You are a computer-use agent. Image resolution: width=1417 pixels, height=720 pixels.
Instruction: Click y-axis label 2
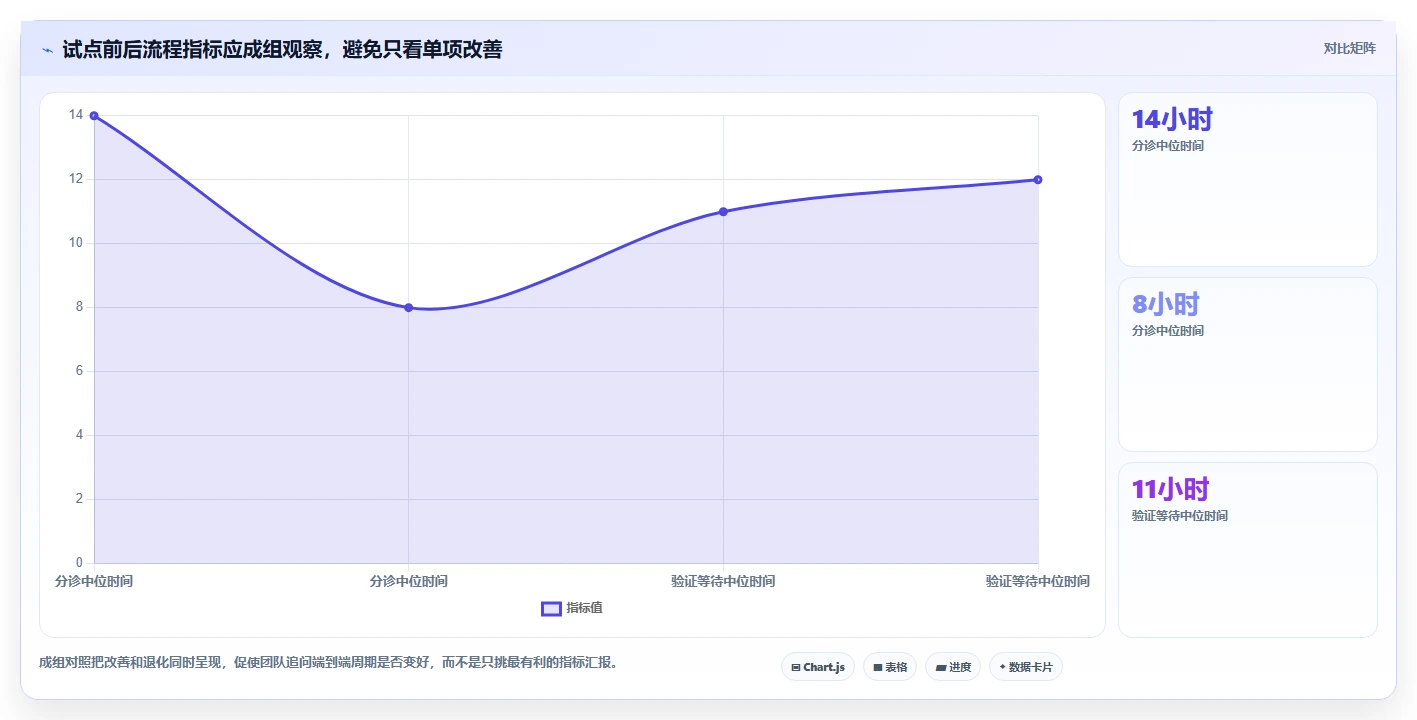(80, 499)
